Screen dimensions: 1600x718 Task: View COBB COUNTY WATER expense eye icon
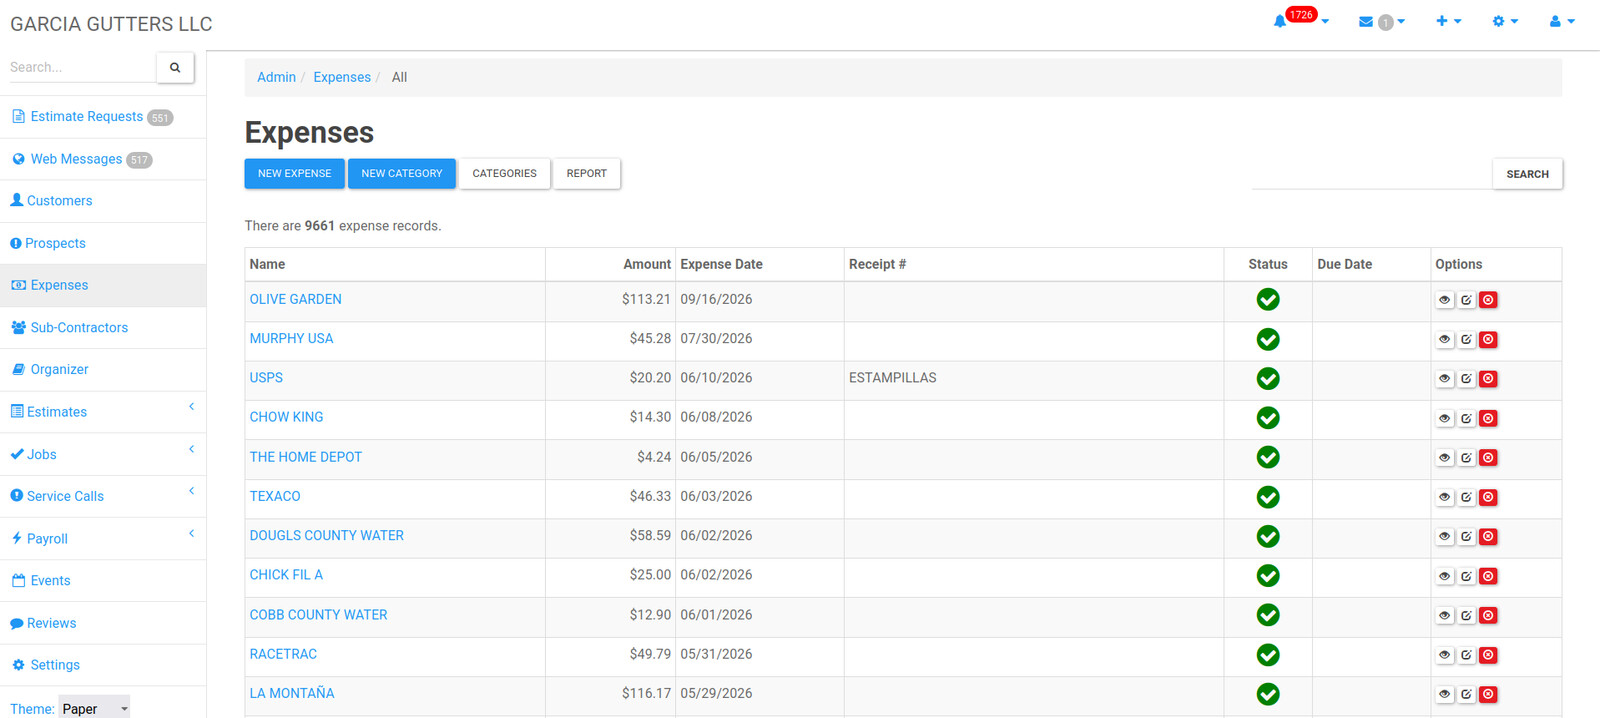pos(1444,616)
